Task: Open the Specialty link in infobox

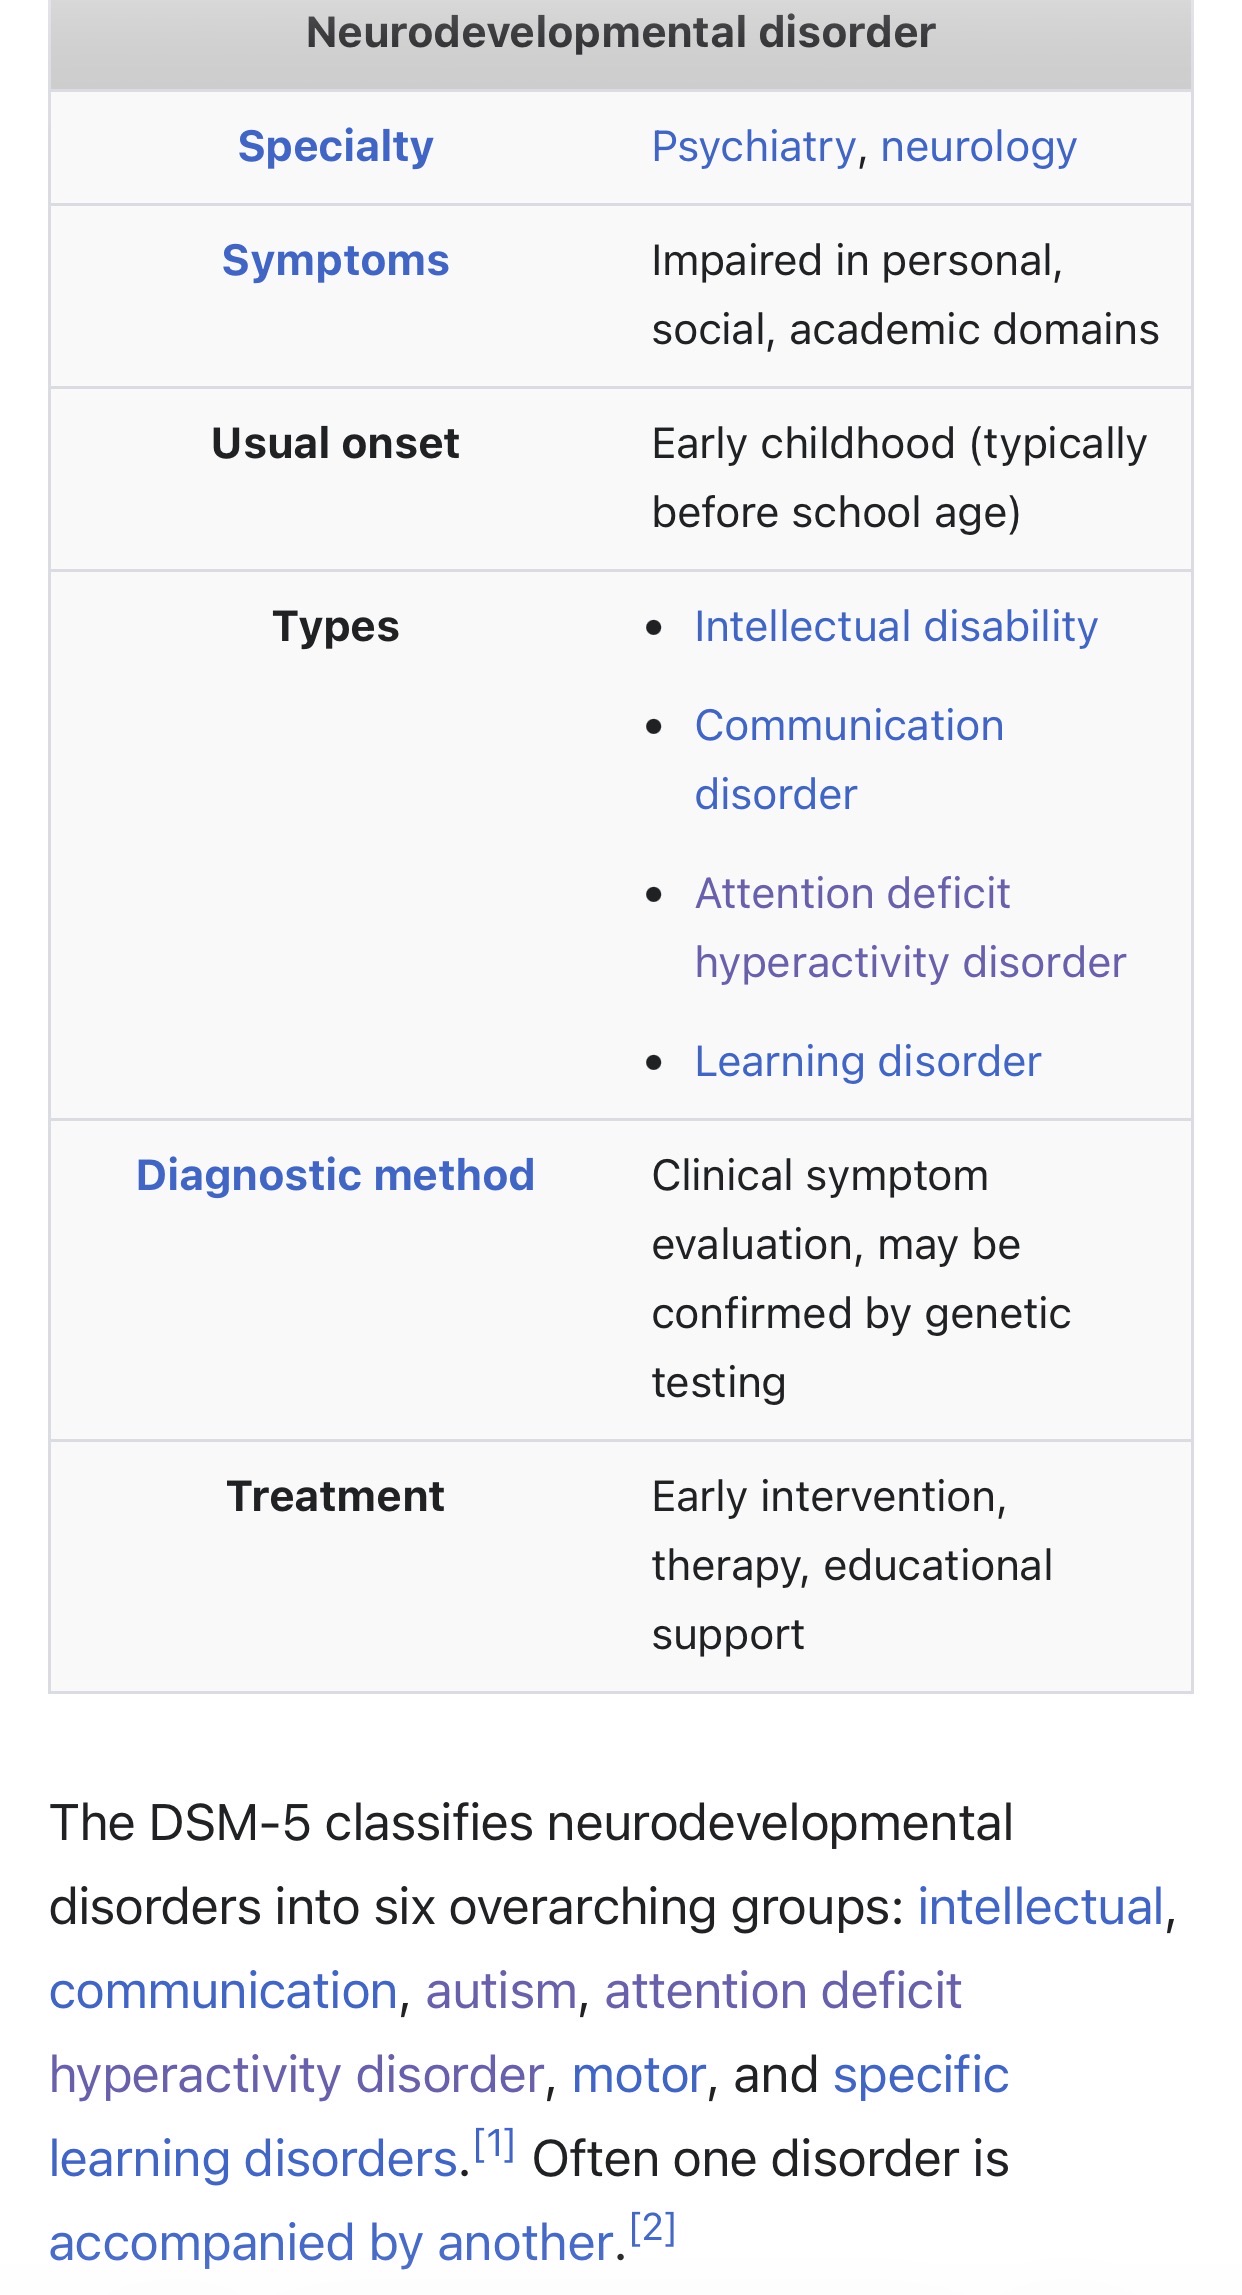Action: [335, 147]
